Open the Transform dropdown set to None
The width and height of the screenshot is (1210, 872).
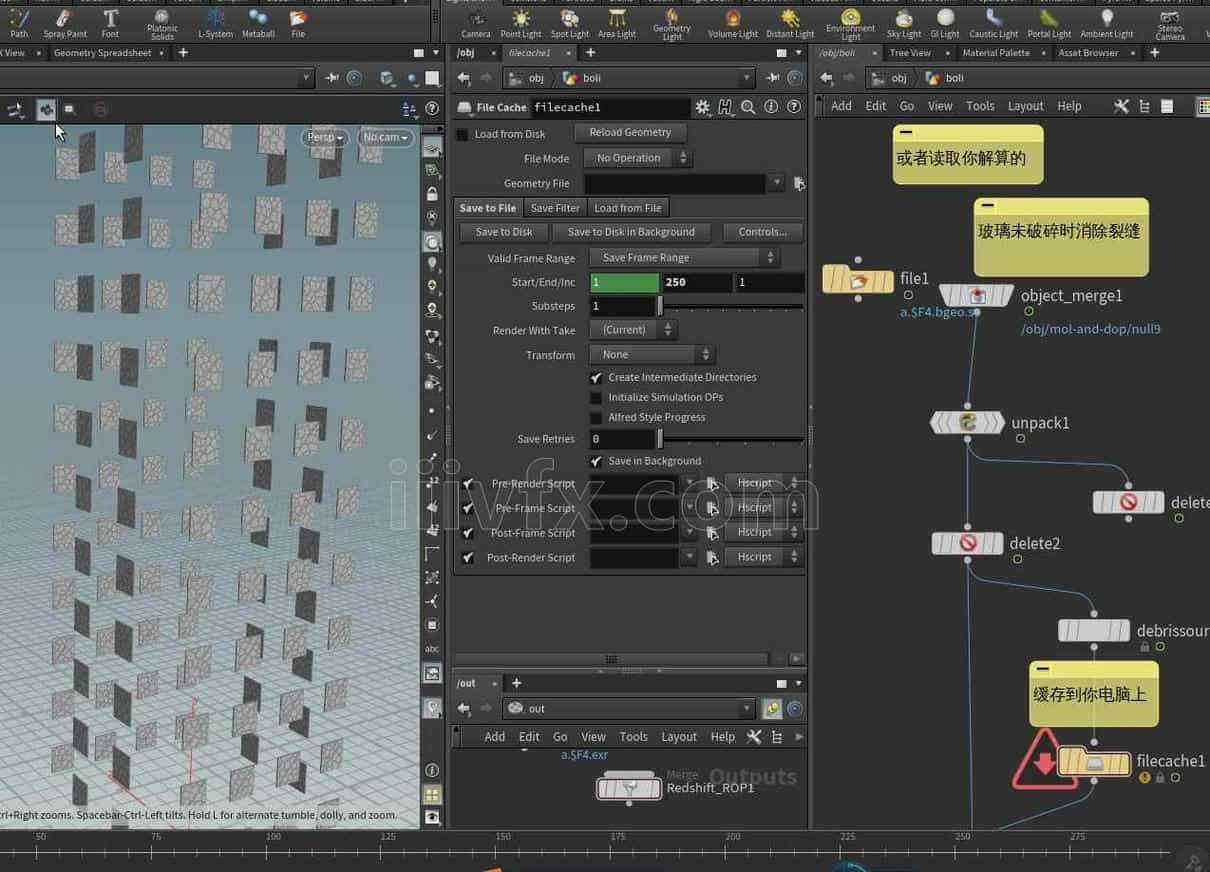tap(651, 354)
